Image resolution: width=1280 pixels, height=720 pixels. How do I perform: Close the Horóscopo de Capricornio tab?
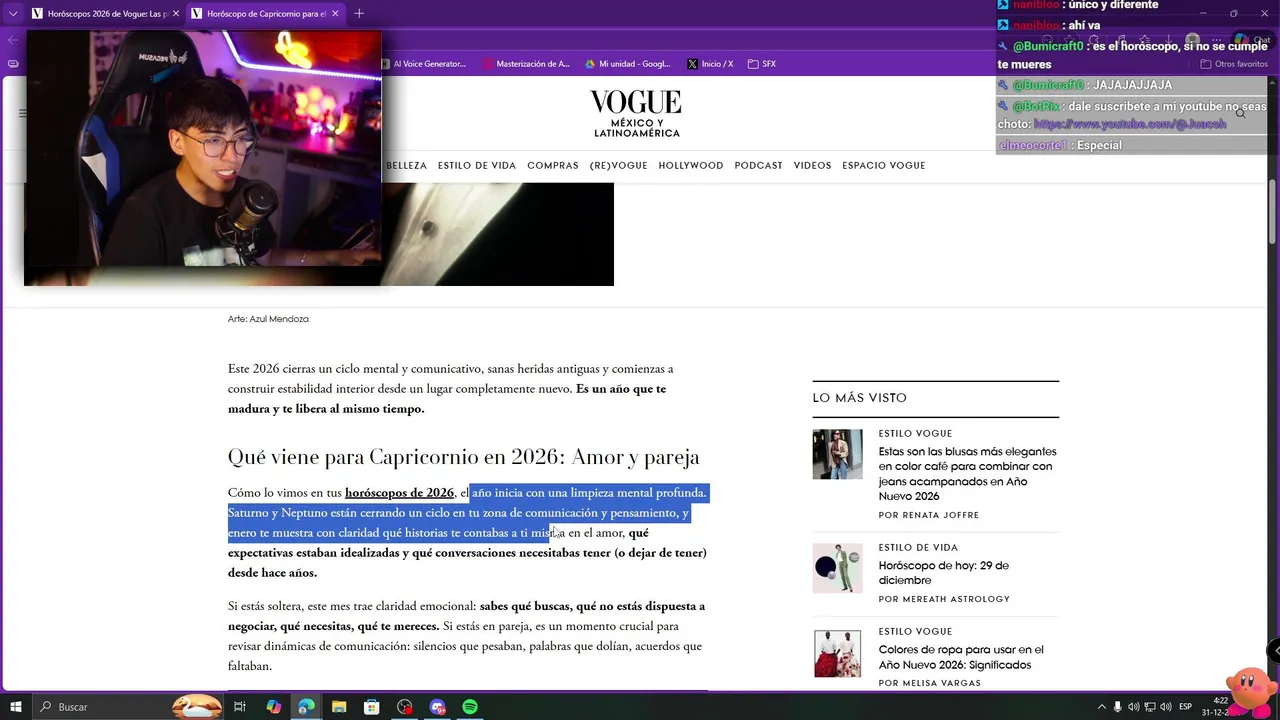(335, 14)
